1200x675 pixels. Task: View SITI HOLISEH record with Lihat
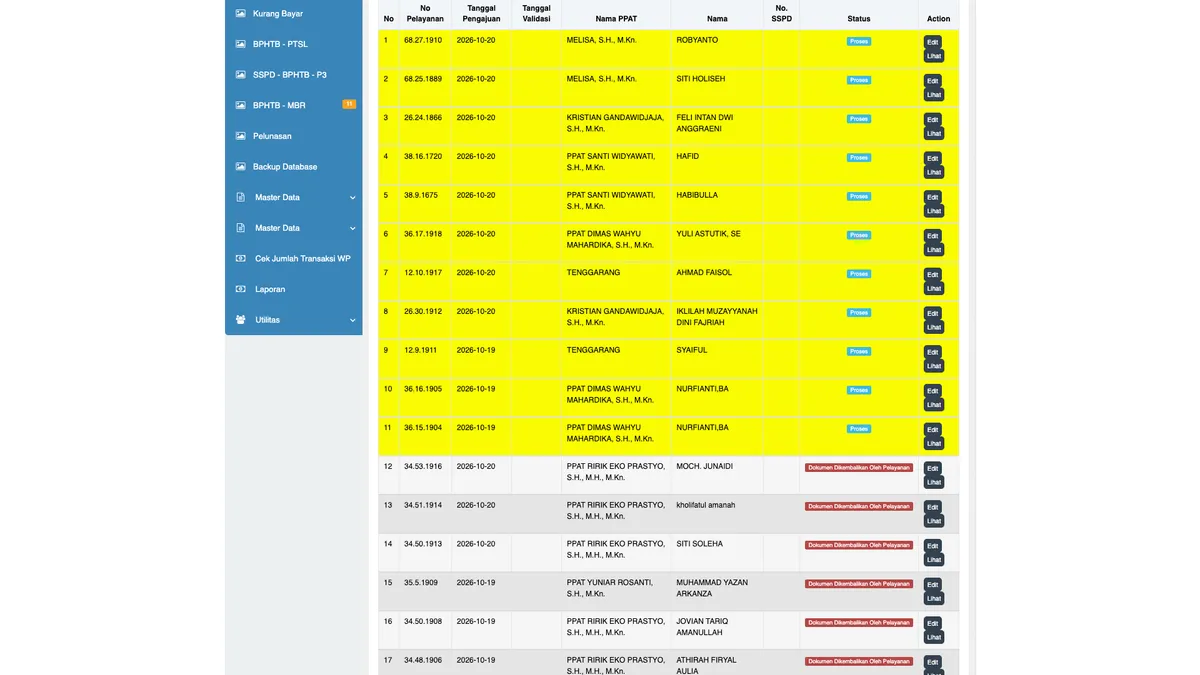coord(934,95)
